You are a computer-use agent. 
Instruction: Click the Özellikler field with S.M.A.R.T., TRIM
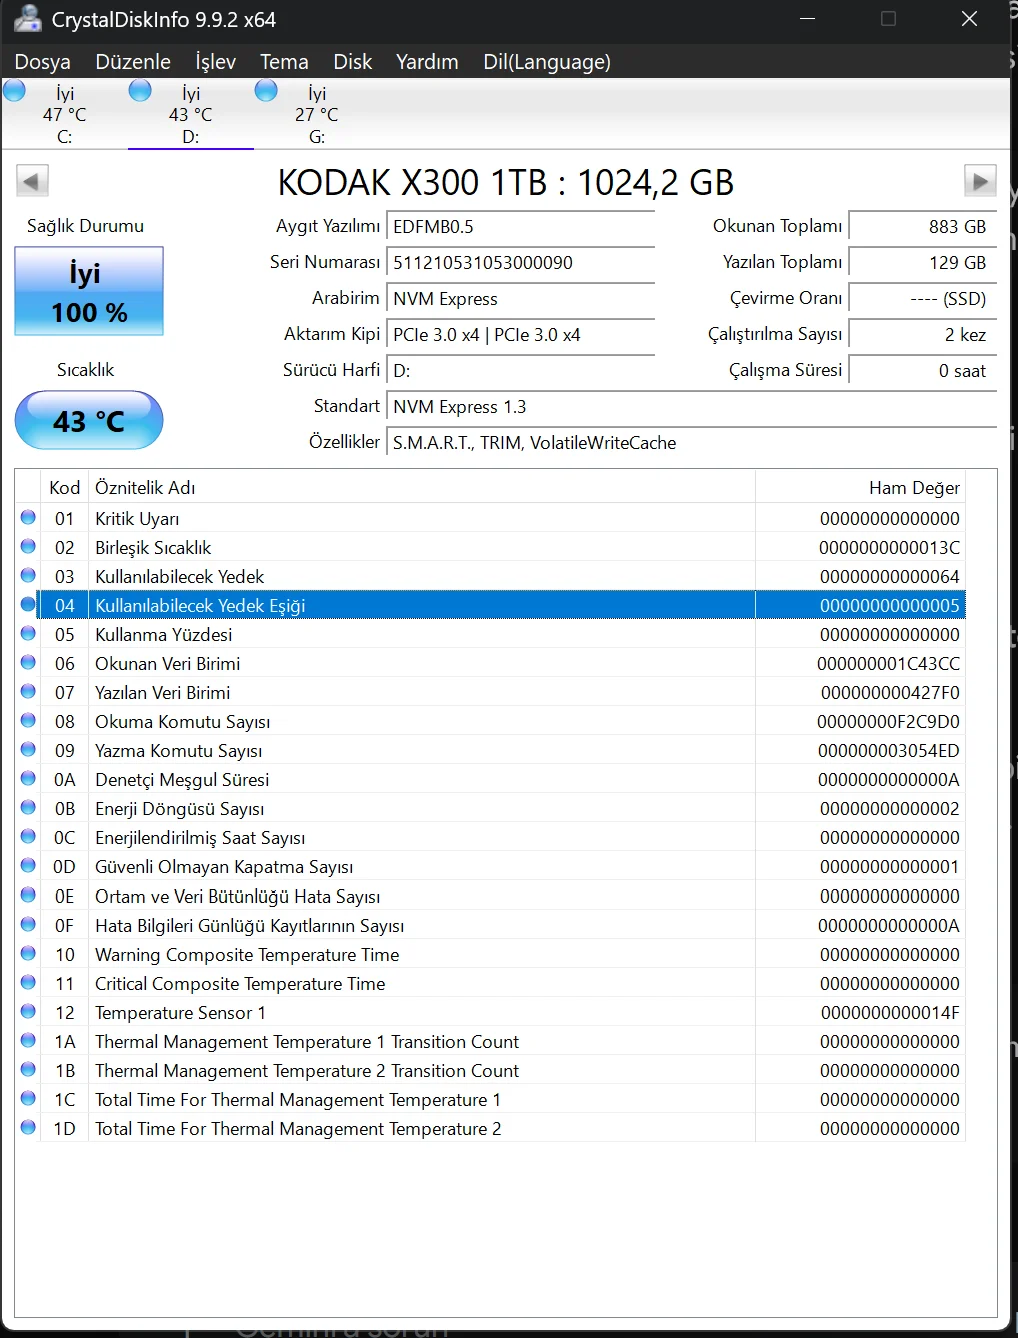692,443
